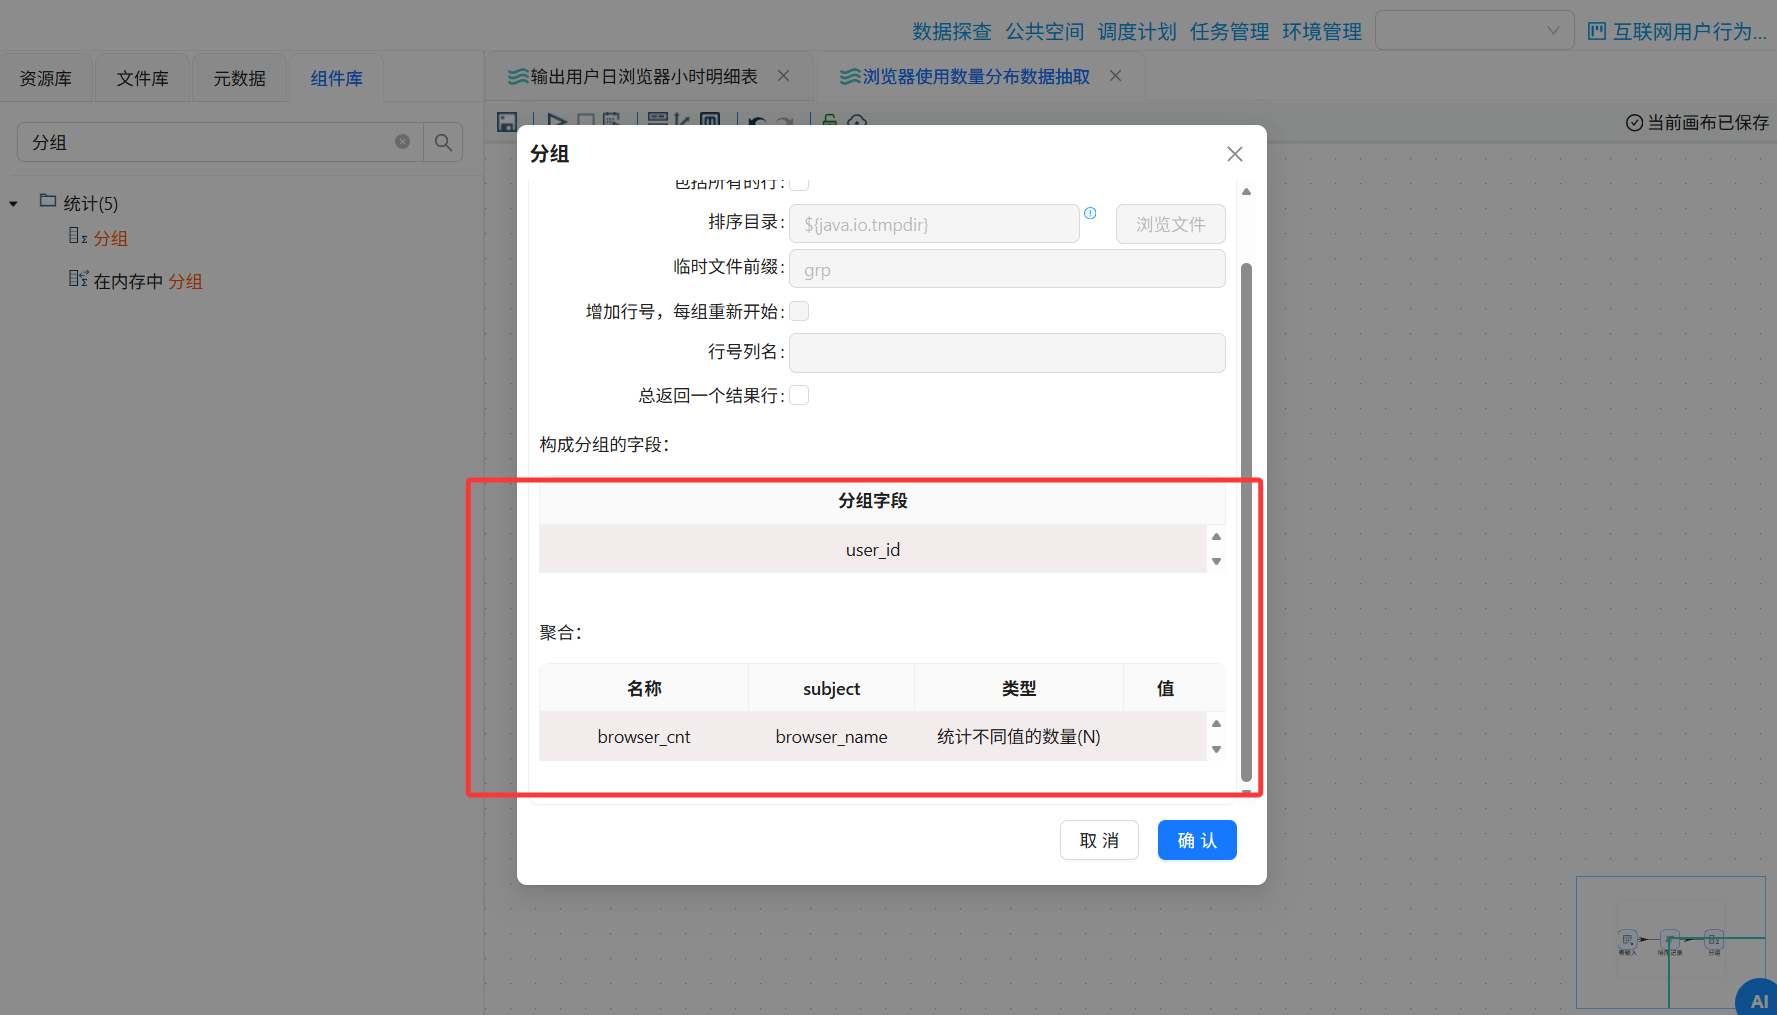Screen dimensions: 1777x1015
Task: Click the 行号列名 input field
Action: (x=1007, y=352)
